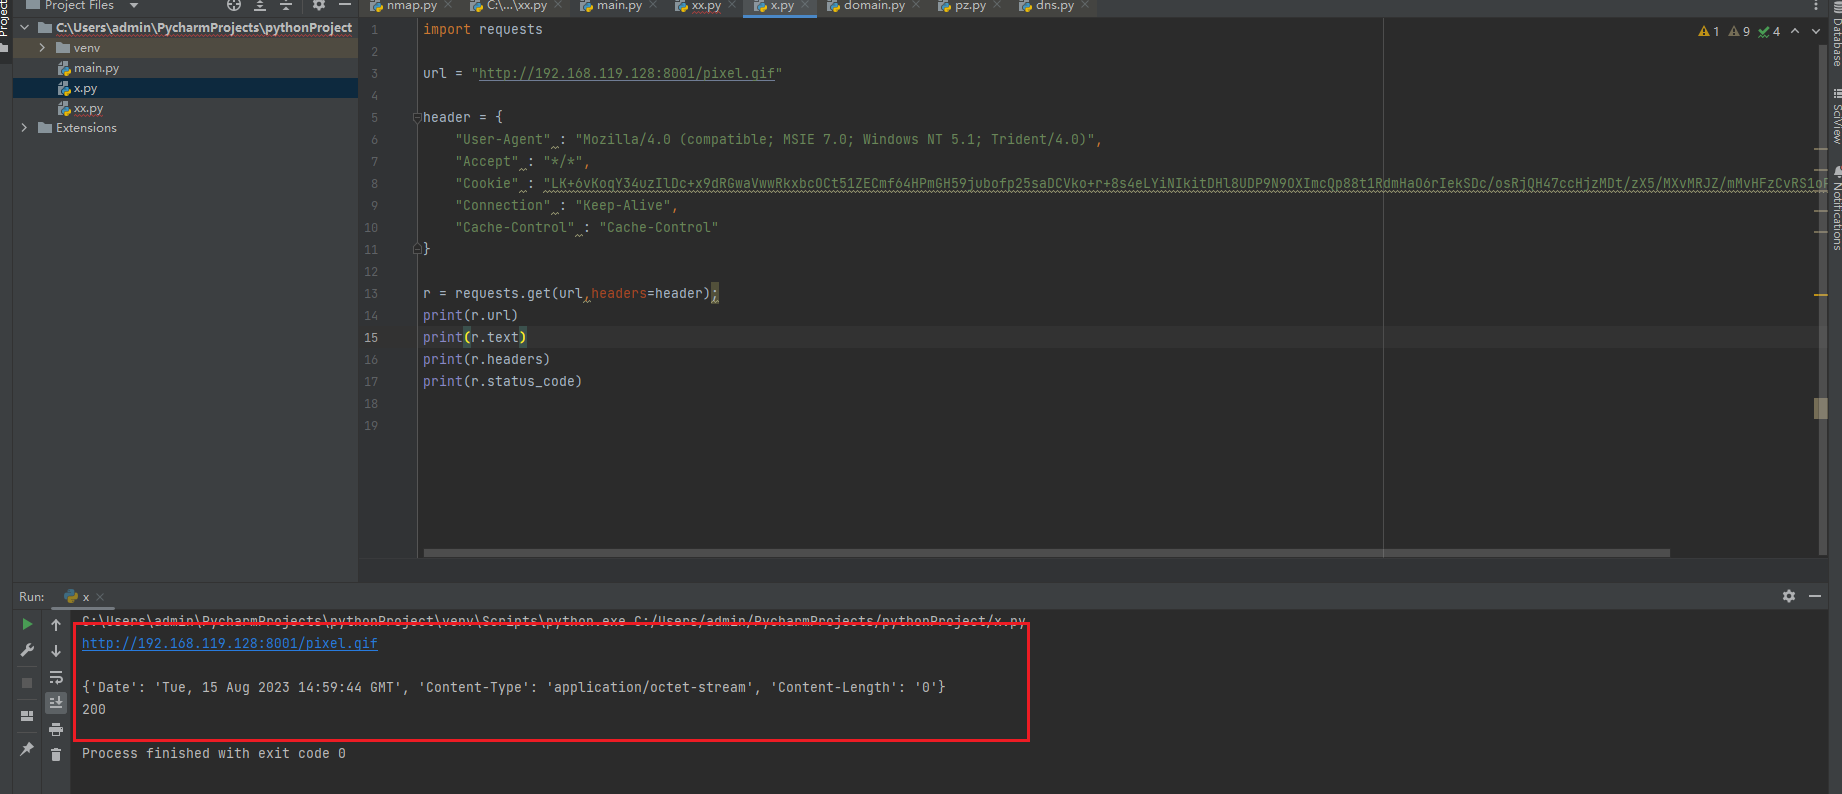Hide the Run tool window
Viewport: 1842px width, 794px height.
pyautogui.click(x=1815, y=596)
